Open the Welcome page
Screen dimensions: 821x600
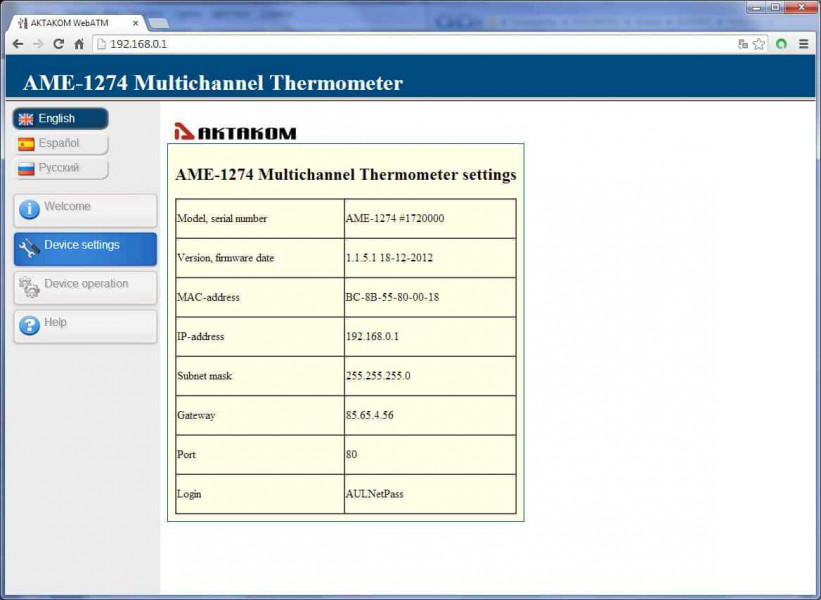tap(85, 210)
